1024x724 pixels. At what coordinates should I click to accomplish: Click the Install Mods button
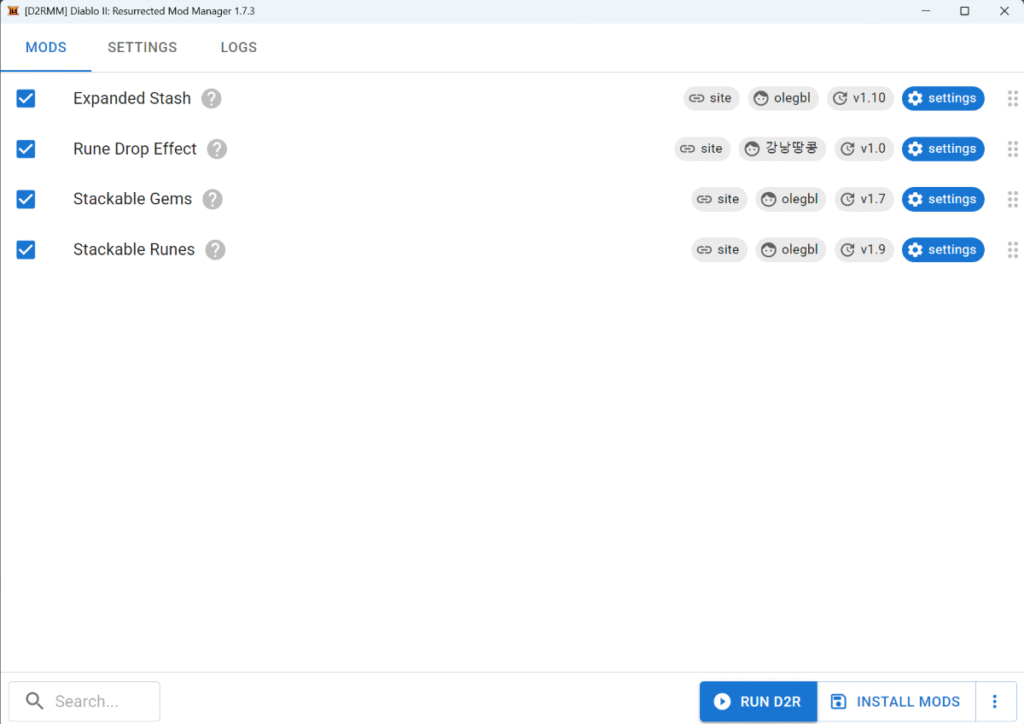[896, 702]
